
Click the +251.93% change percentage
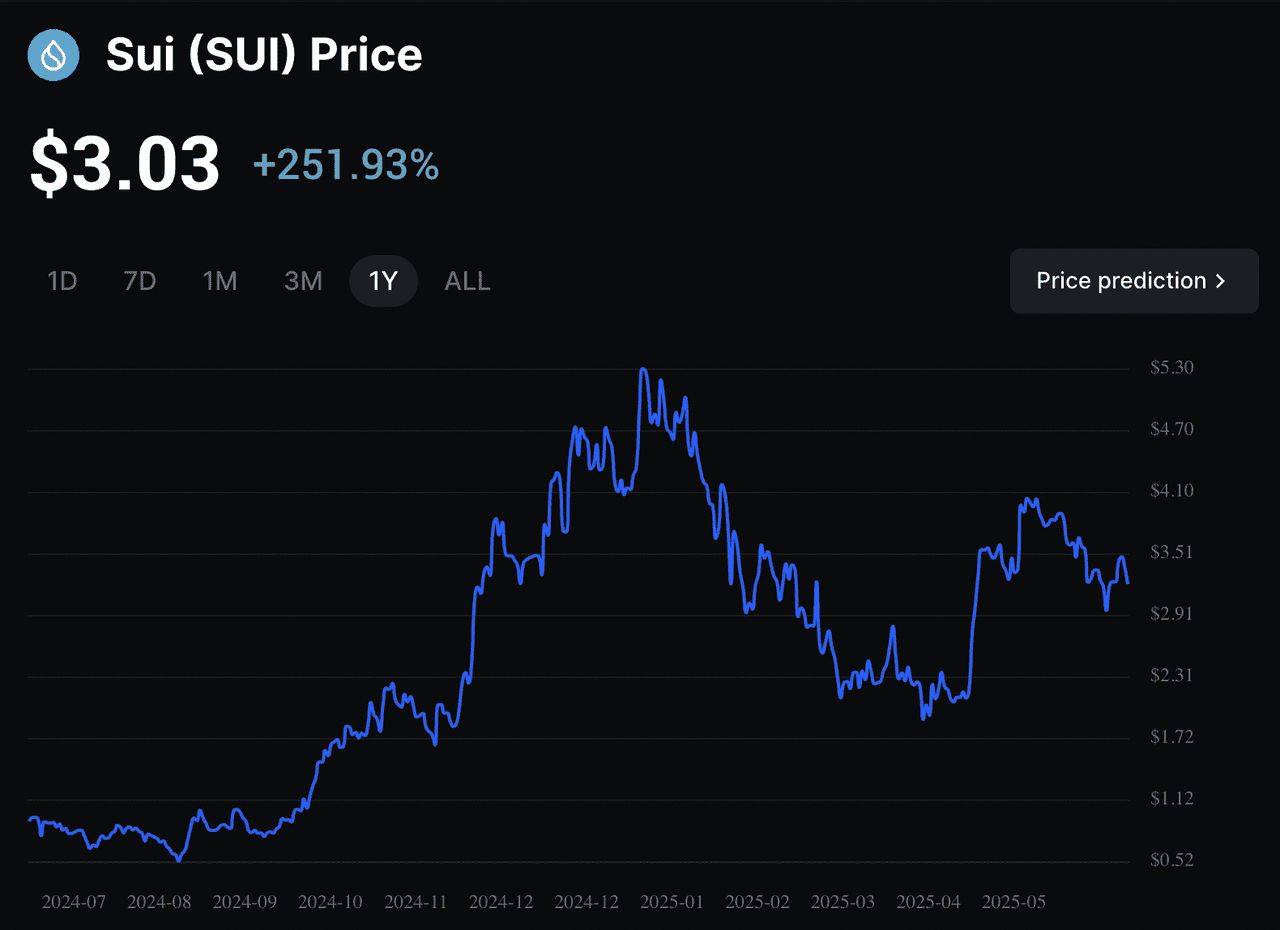click(x=346, y=165)
